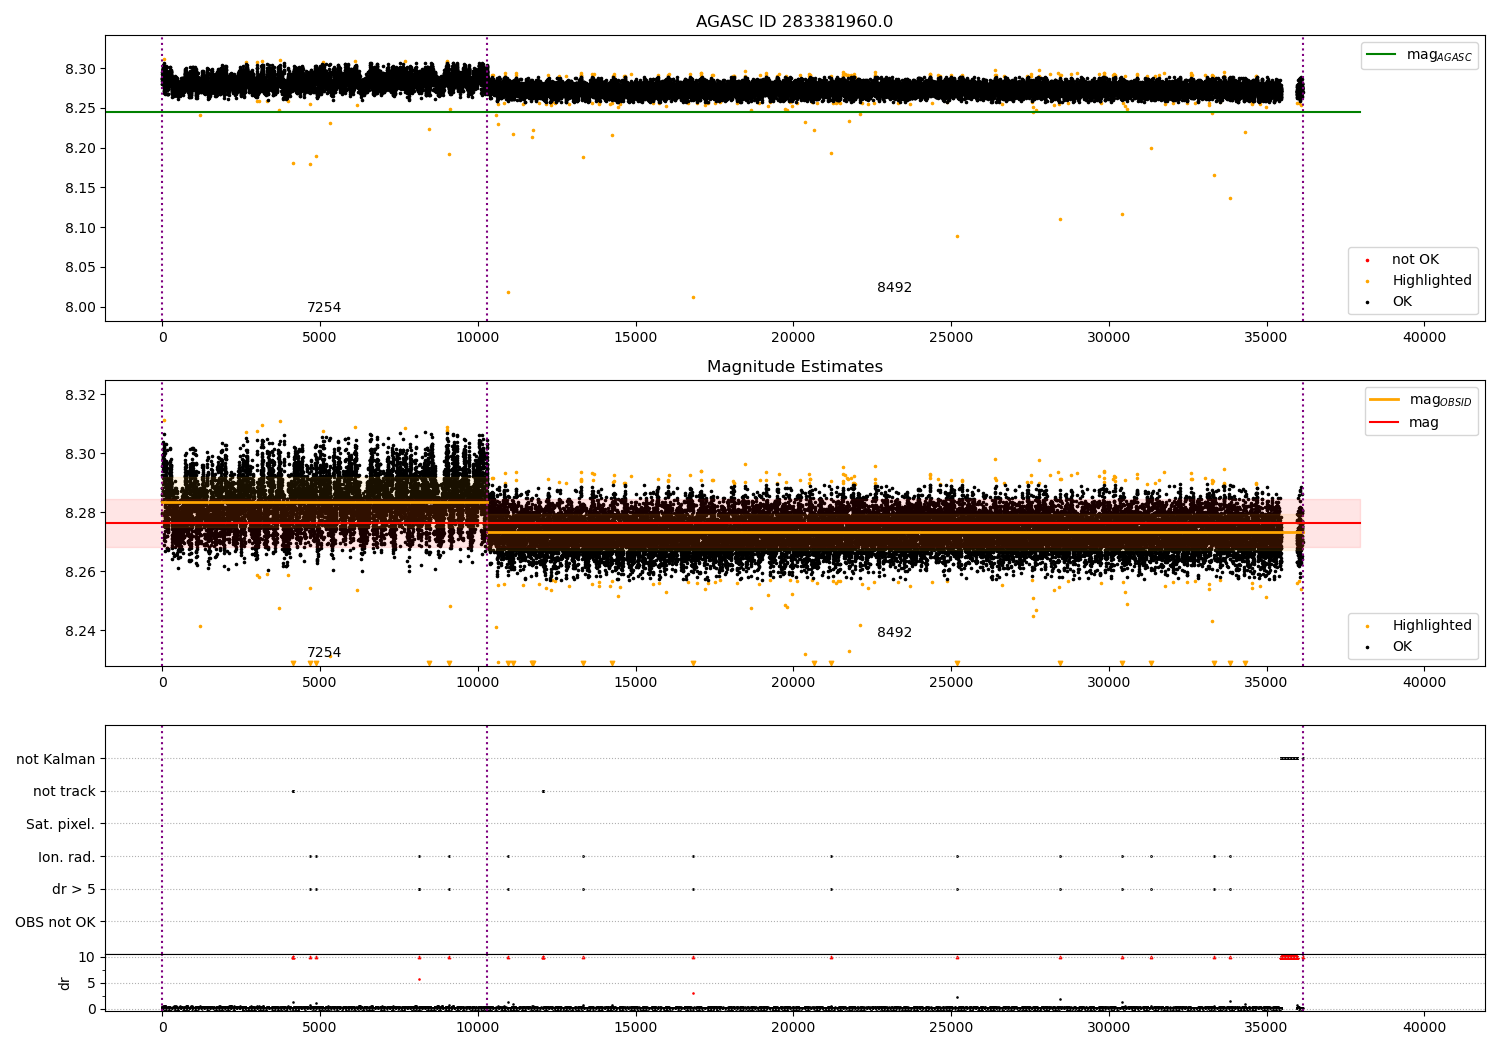The height and width of the screenshot is (1050, 1500).
Task: Click the "8.15" y-axis tick
Action: click(x=81, y=188)
